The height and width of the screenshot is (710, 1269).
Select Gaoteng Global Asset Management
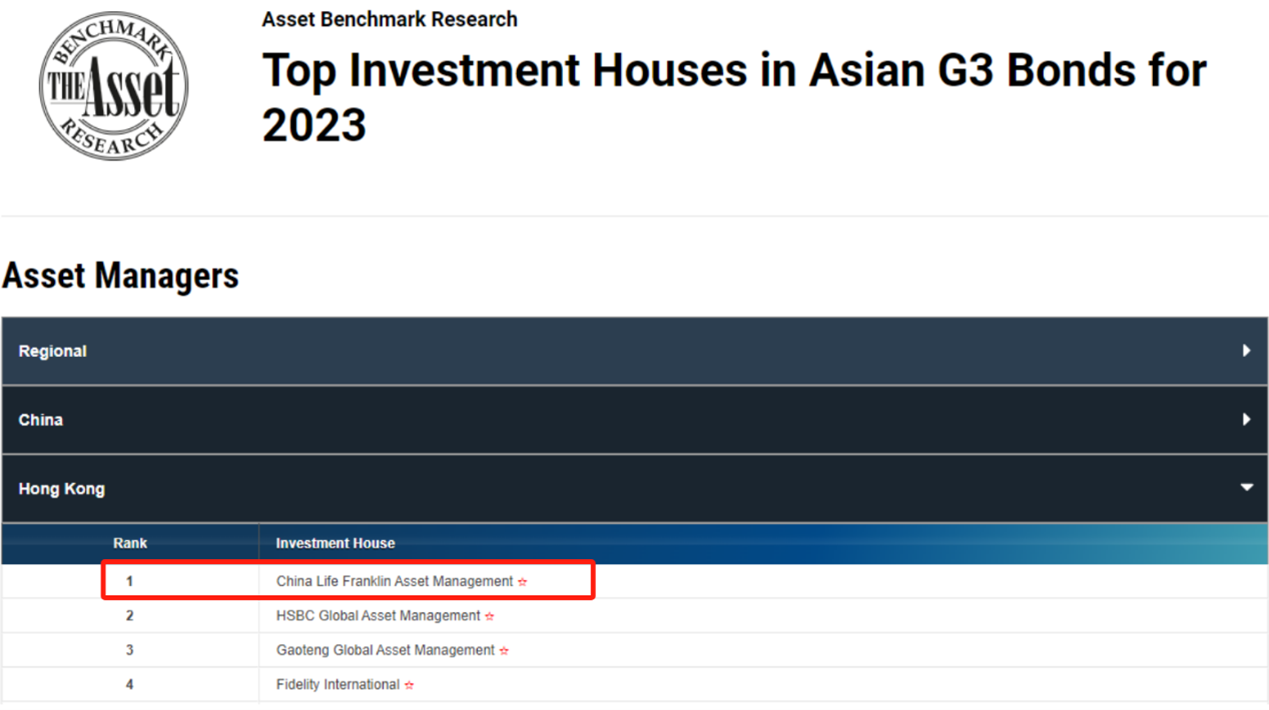click(385, 650)
